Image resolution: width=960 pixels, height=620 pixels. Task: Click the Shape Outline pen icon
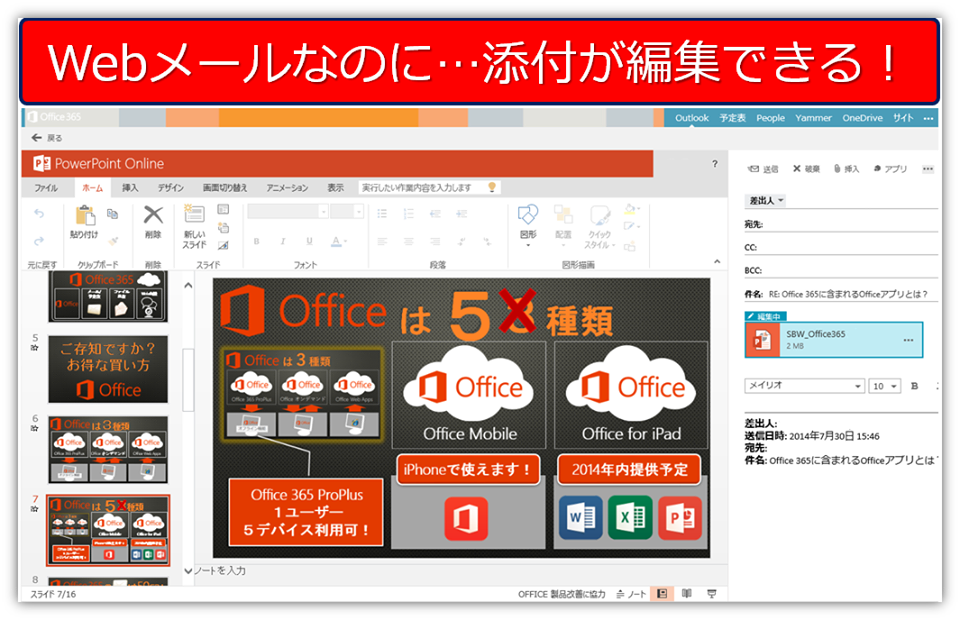[631, 227]
